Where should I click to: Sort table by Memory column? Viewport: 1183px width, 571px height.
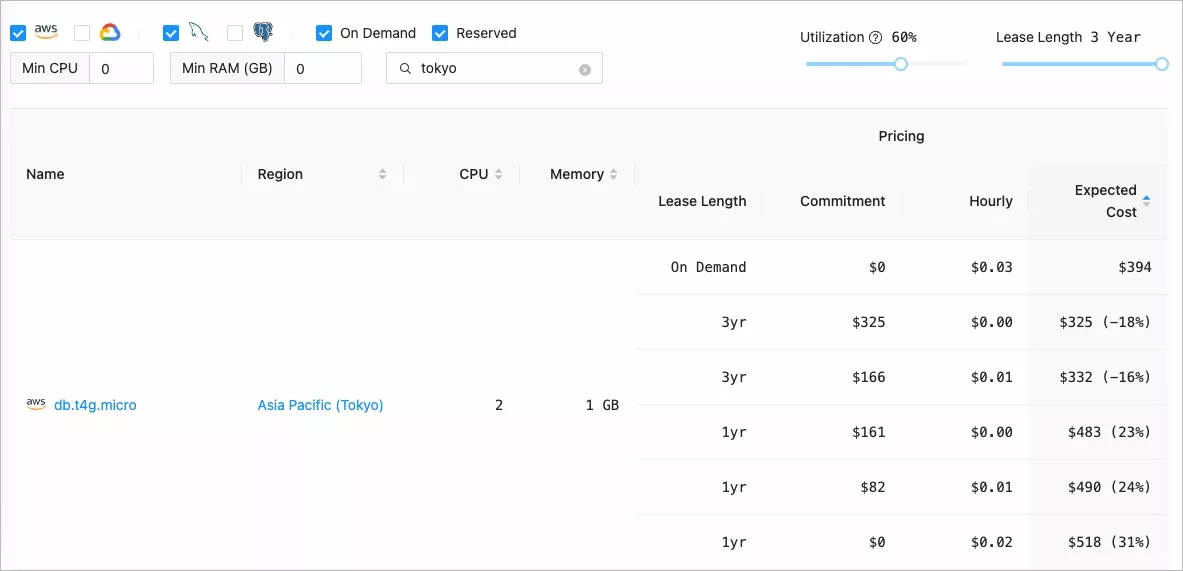pos(614,174)
